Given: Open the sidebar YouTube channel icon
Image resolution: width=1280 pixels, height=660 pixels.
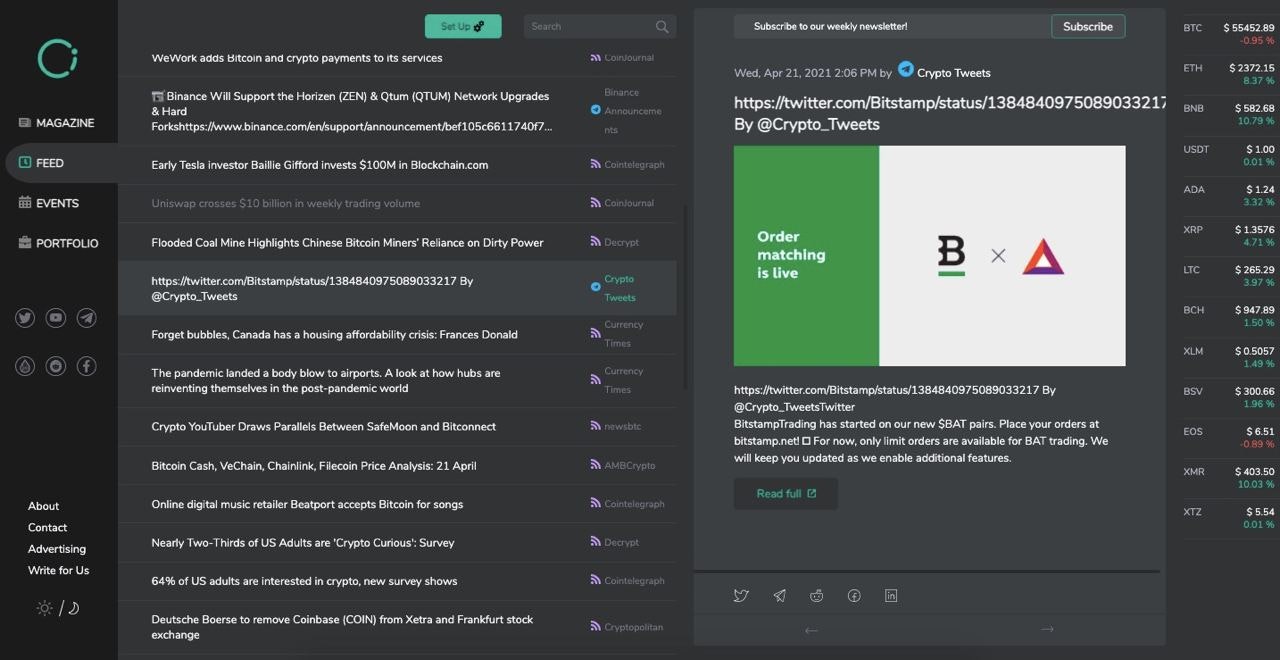Looking at the screenshot, I should click(56, 318).
